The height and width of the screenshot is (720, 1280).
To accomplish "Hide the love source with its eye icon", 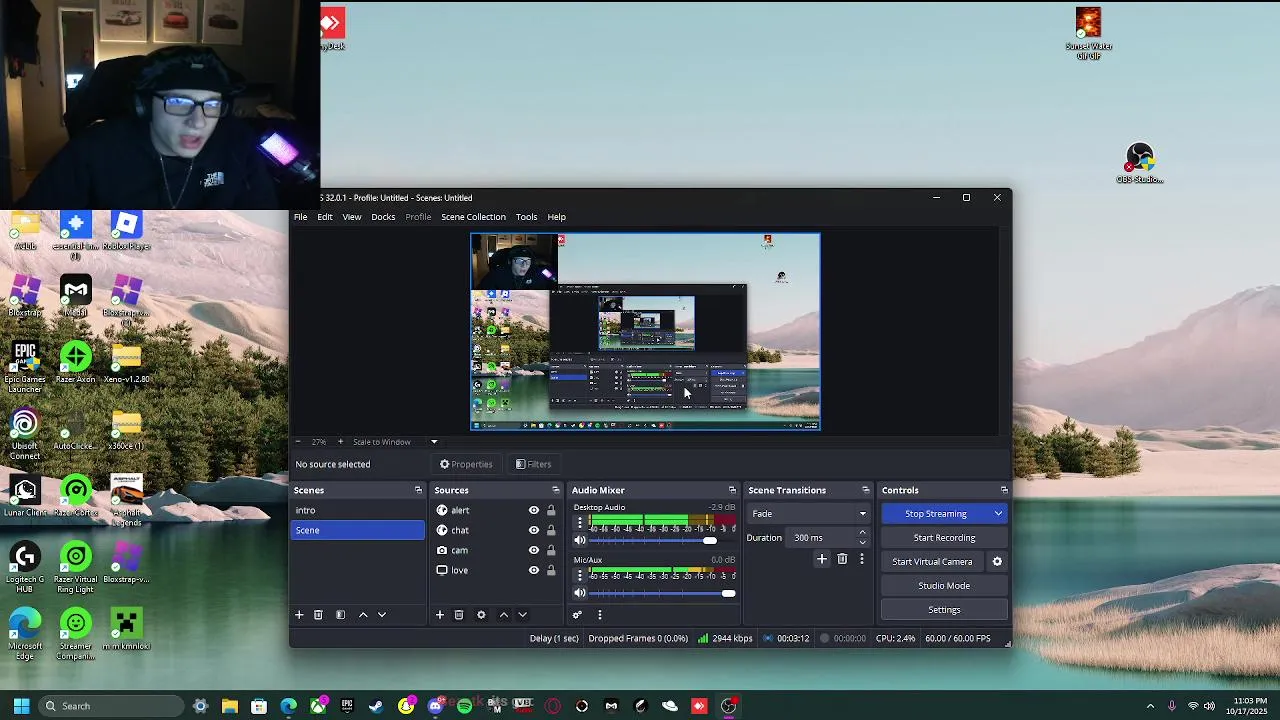I will 534,570.
